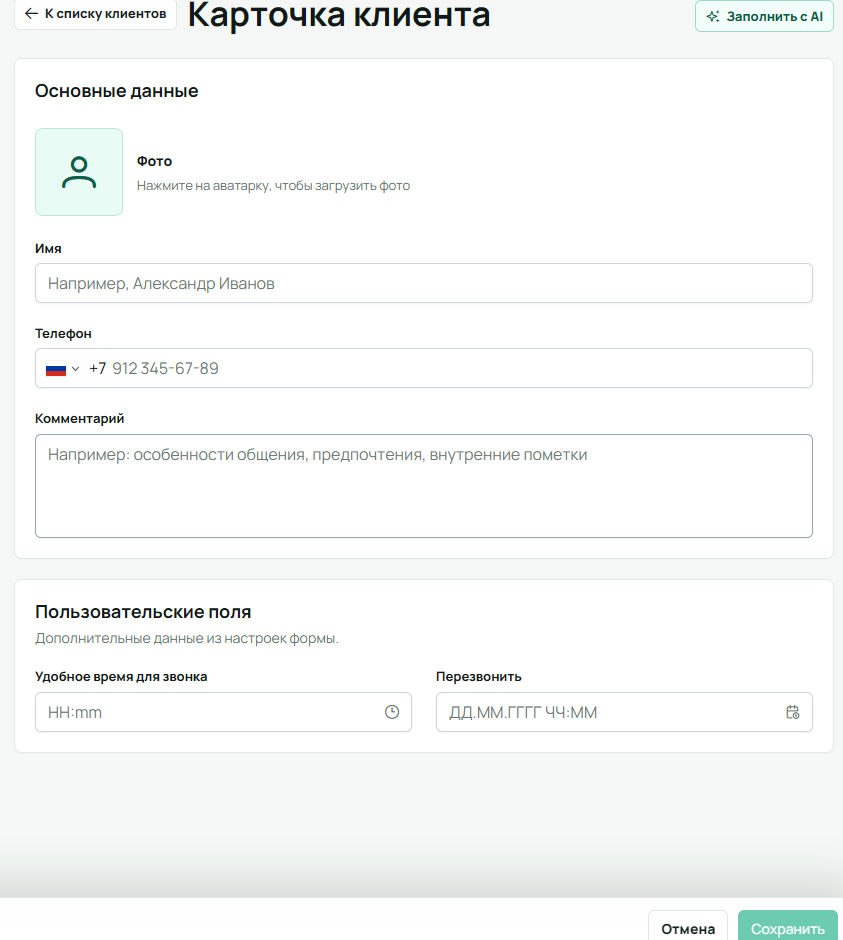This screenshot has width=843, height=940.
Task: Expand the phone country code dropdown chevron
Action: [x=76, y=369]
